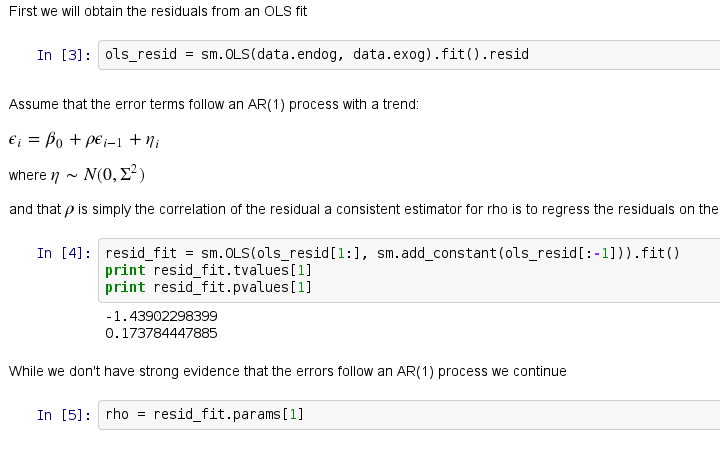Viewport: 720px width, 450px height.
Task: Click resid_fit.params[1] in the last cell
Action: coord(228,414)
